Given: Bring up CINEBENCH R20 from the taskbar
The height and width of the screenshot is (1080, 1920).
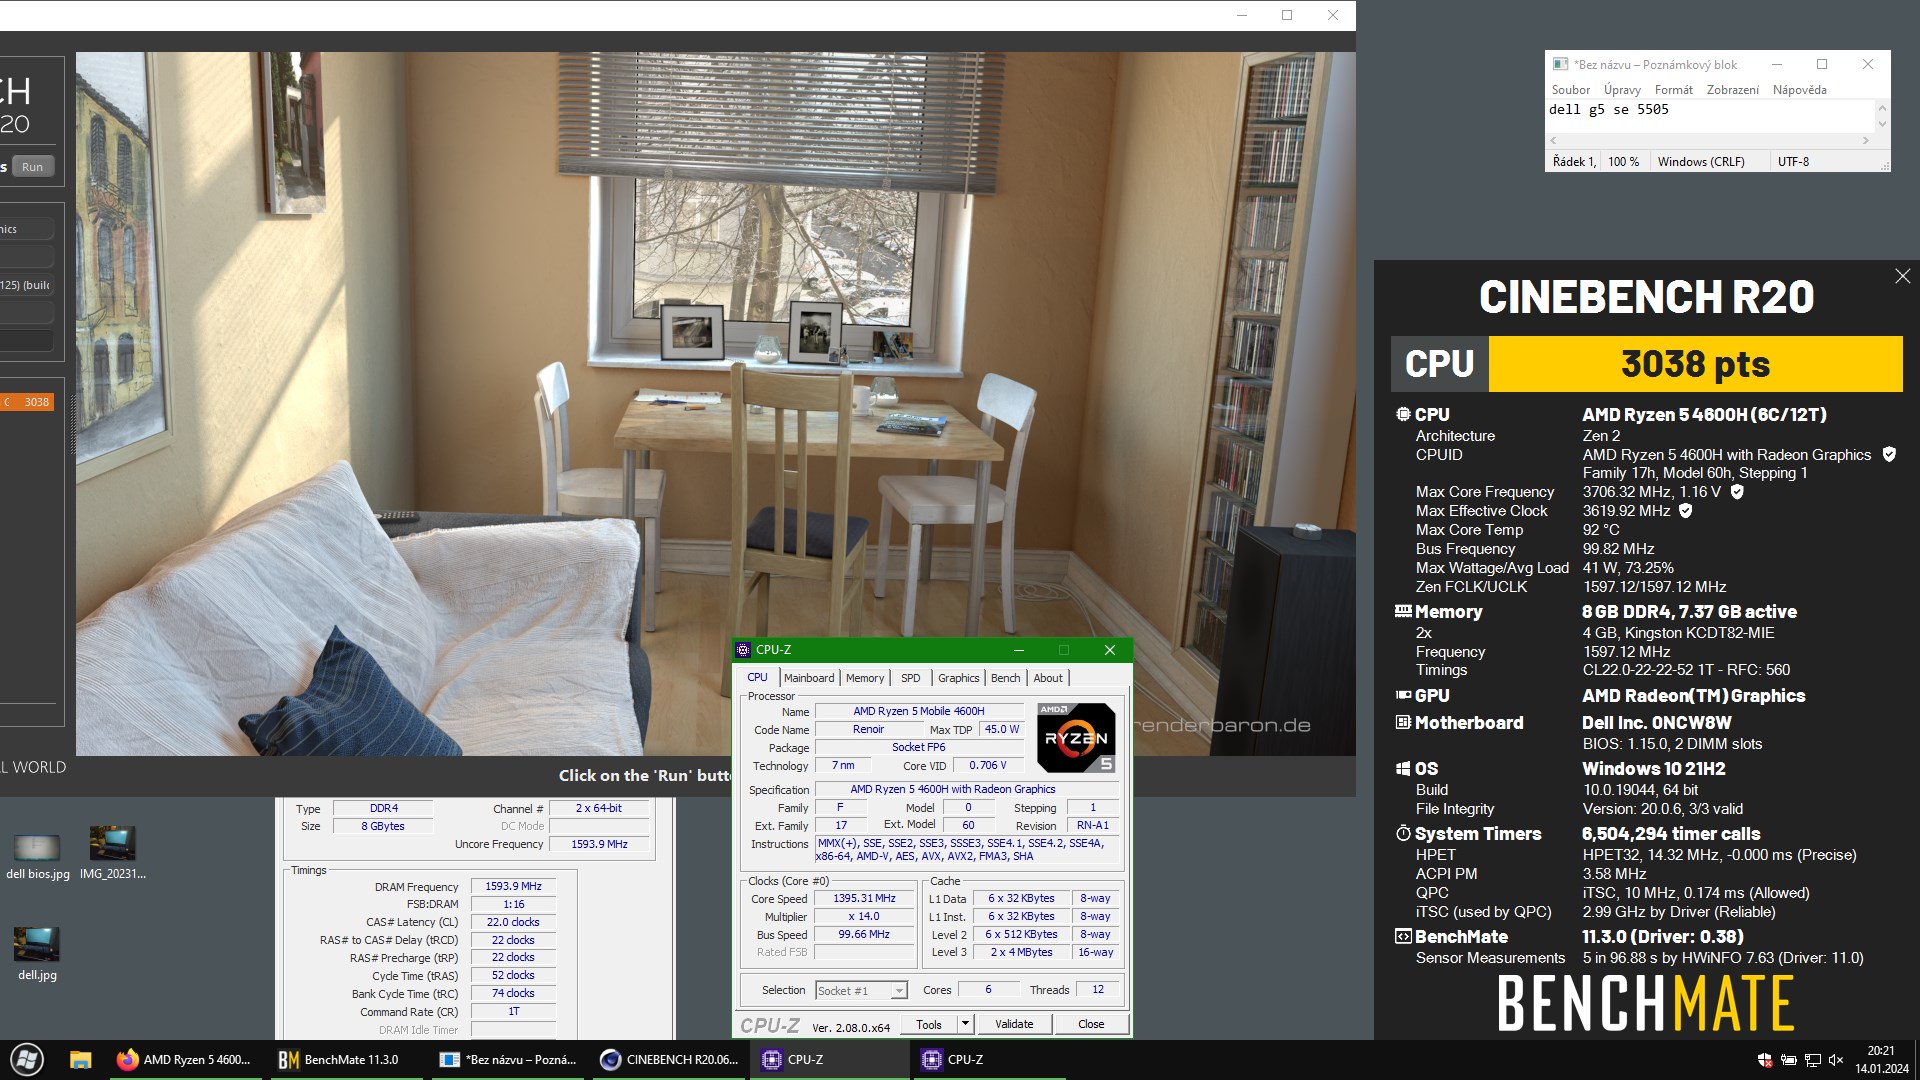Looking at the screenshot, I should point(670,1060).
